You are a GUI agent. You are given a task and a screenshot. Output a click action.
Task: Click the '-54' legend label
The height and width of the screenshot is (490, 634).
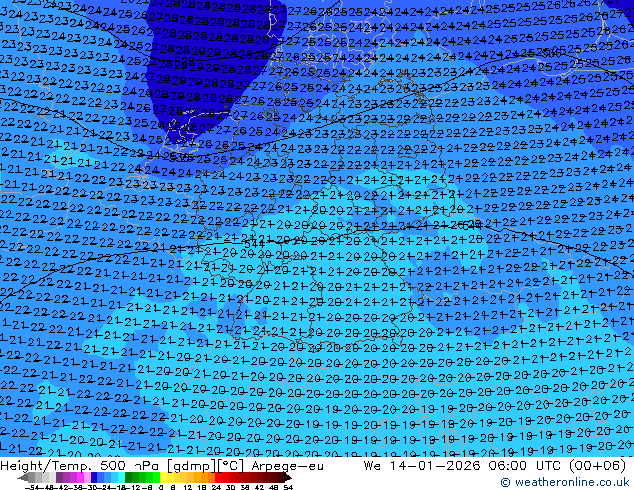click(32, 487)
